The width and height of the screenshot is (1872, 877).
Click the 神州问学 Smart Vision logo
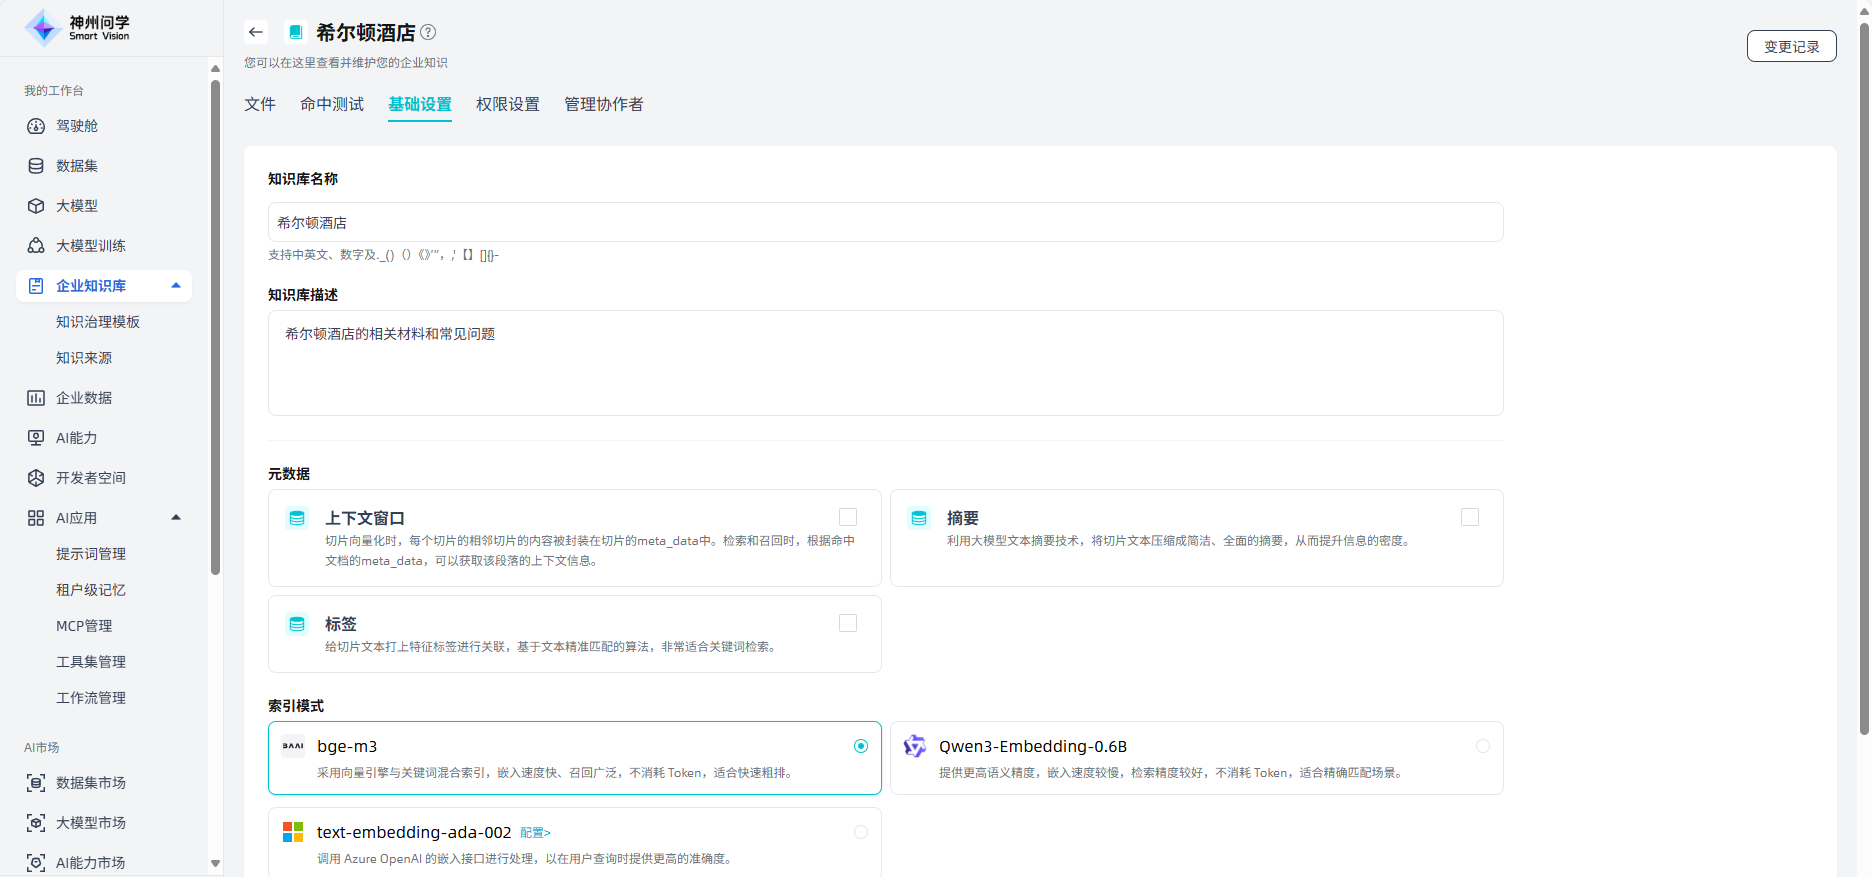tap(78, 28)
